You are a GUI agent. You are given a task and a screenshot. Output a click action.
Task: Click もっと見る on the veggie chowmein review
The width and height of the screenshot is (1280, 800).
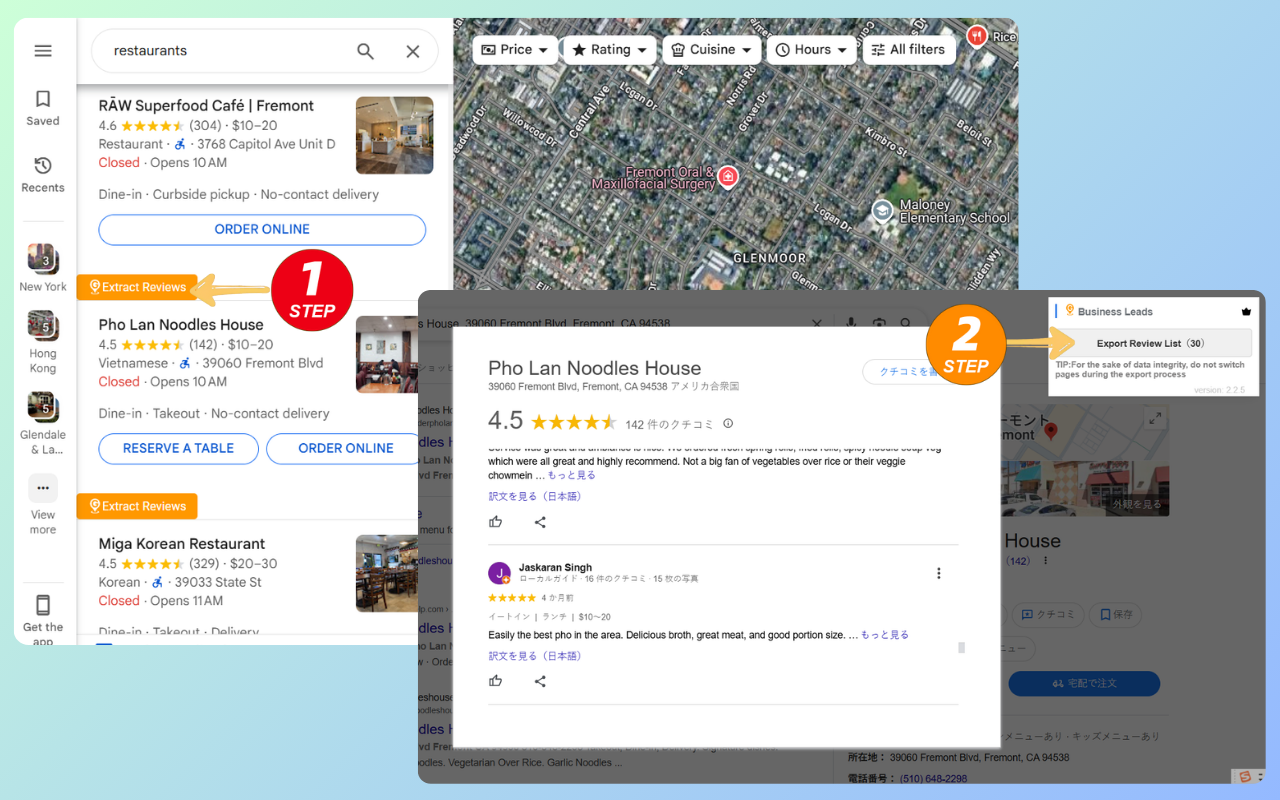tap(571, 476)
